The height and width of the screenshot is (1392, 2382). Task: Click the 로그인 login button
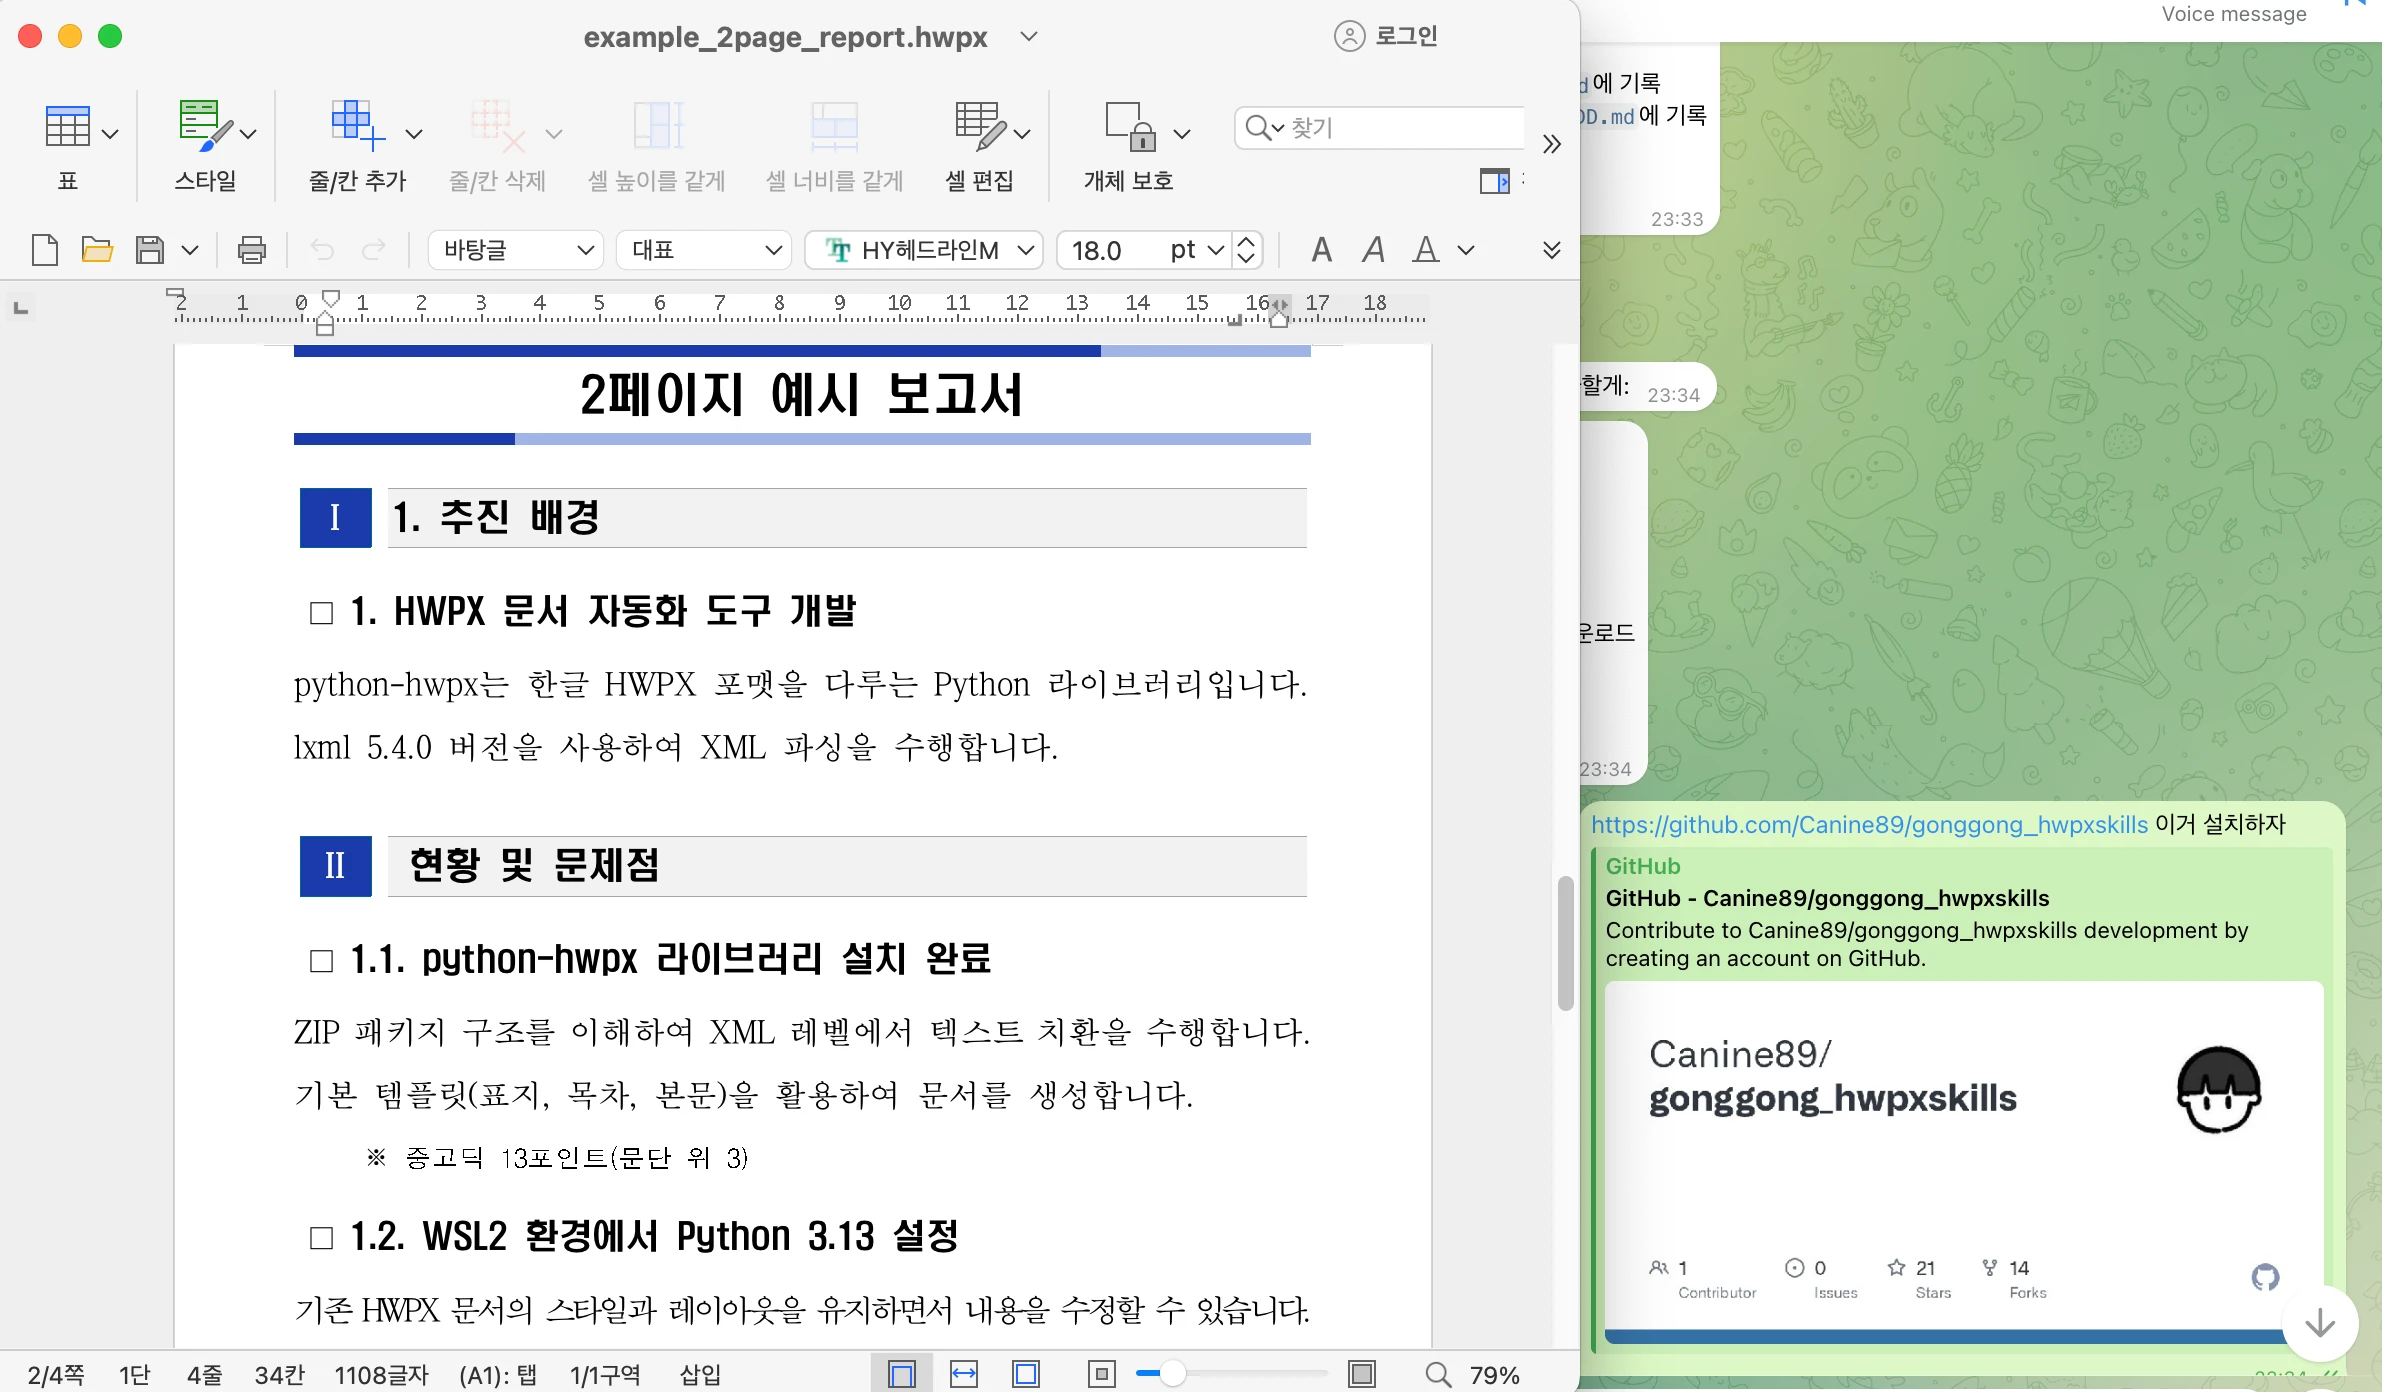tap(1386, 36)
